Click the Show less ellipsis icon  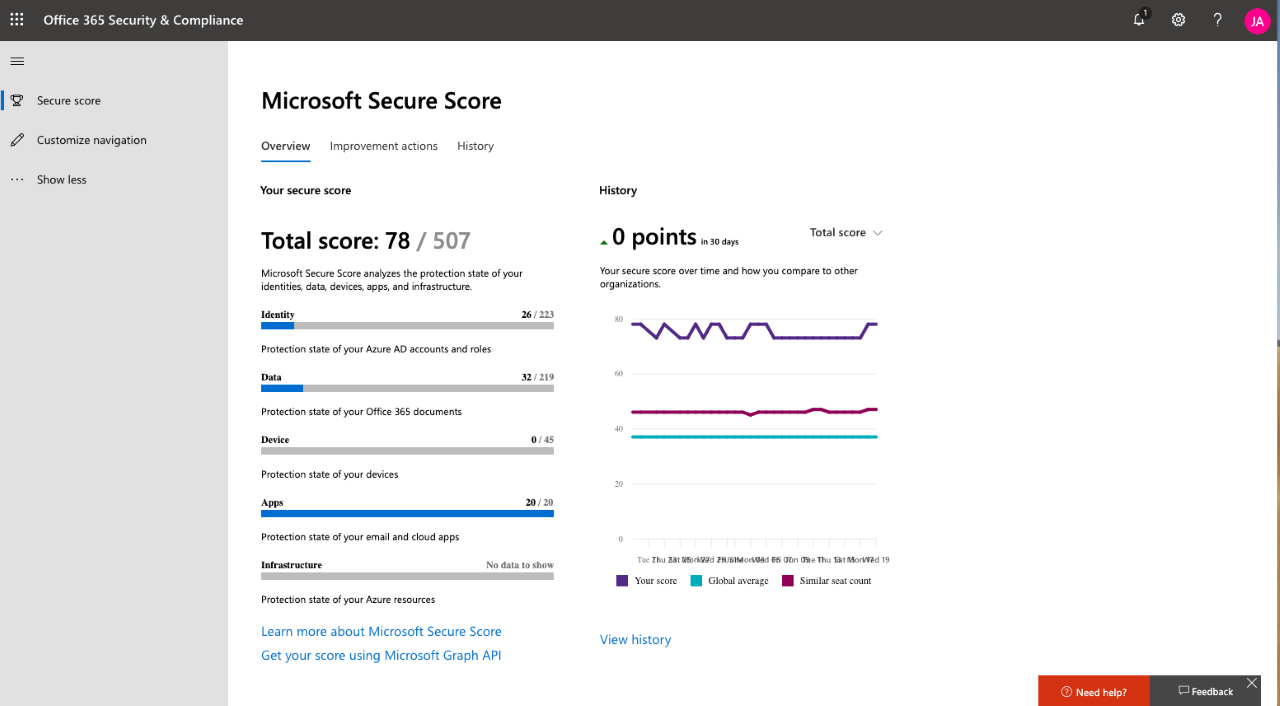[16, 179]
